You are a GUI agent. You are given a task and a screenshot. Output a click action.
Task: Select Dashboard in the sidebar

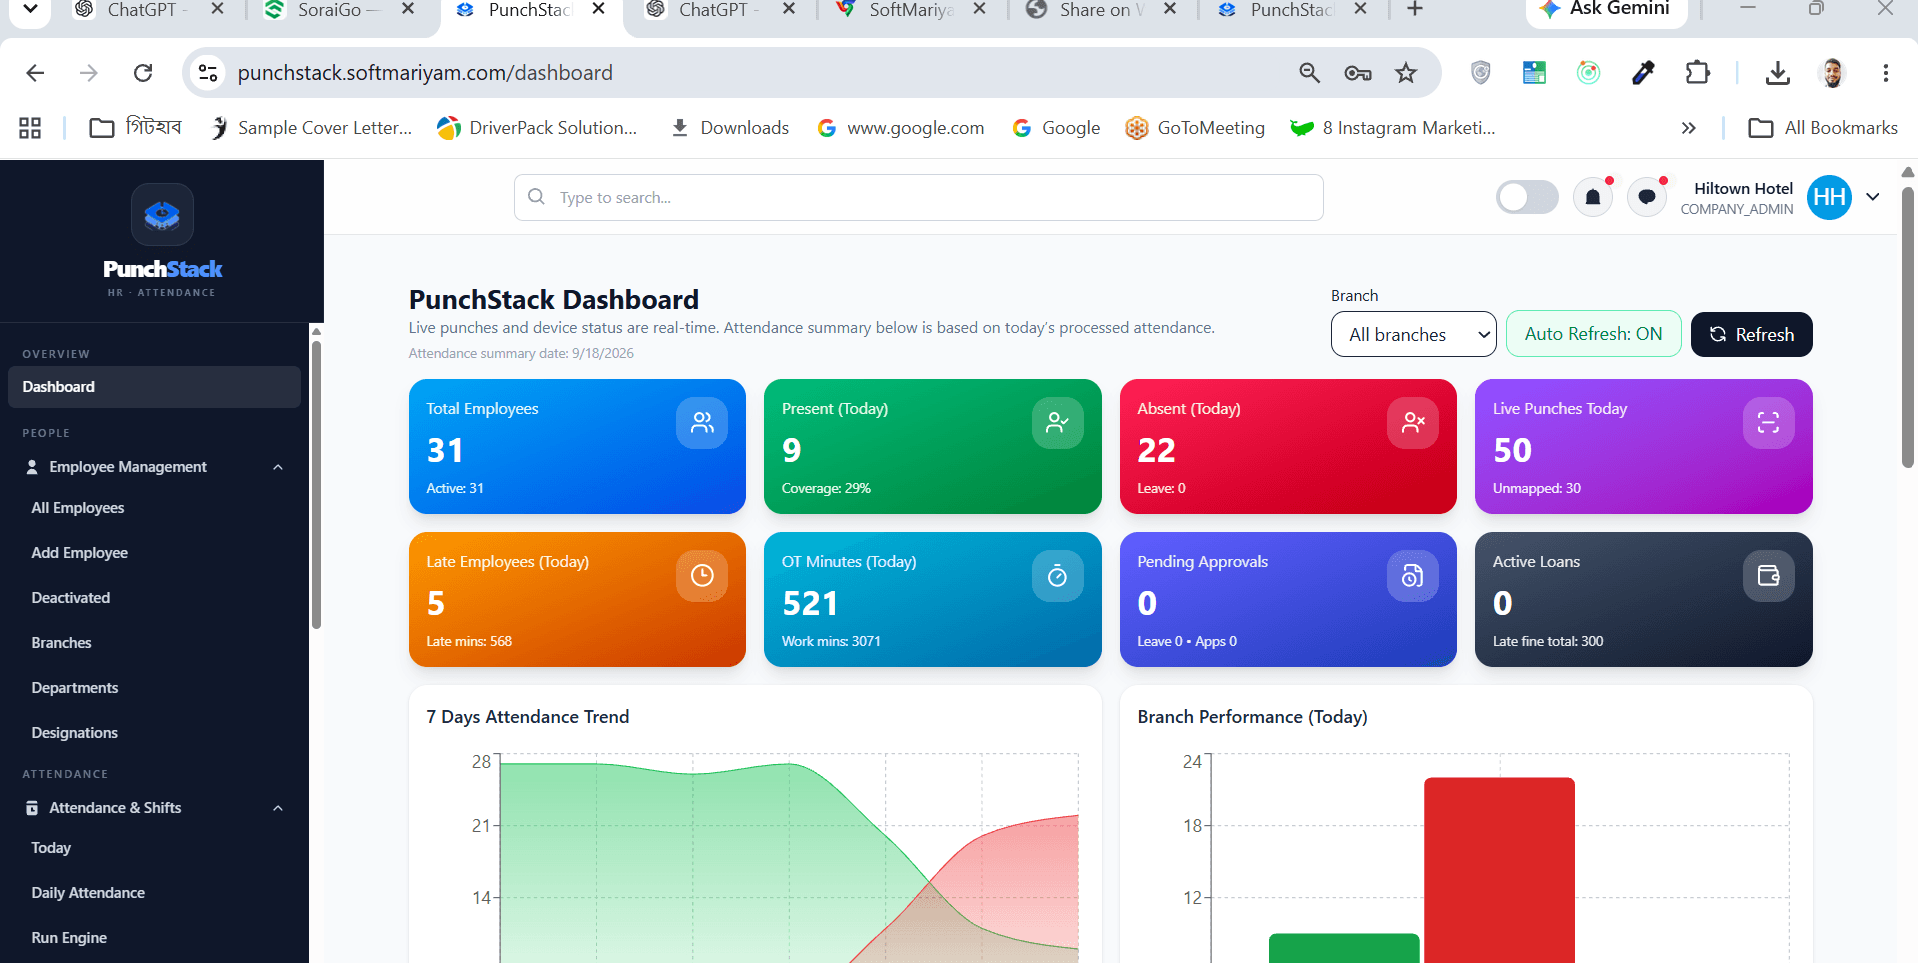[x=154, y=387]
